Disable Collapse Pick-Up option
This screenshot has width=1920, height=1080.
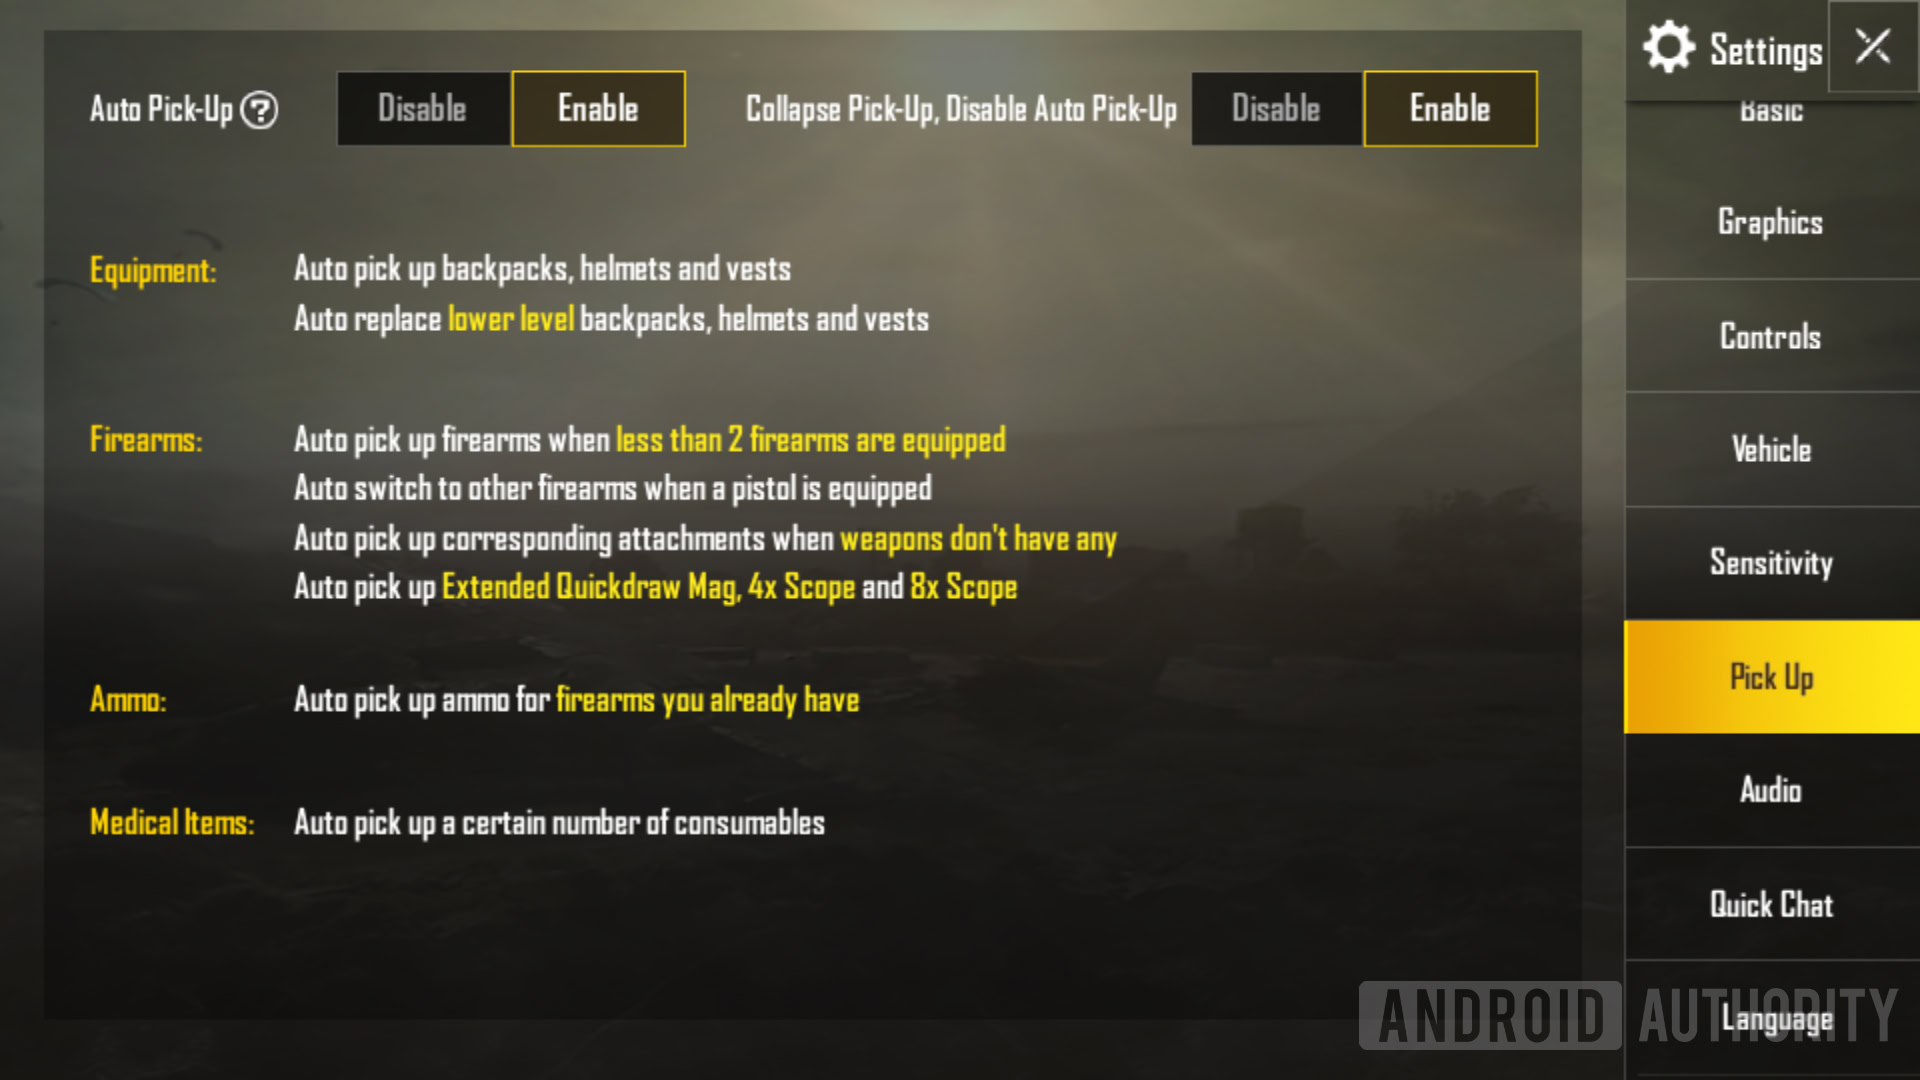click(x=1273, y=109)
